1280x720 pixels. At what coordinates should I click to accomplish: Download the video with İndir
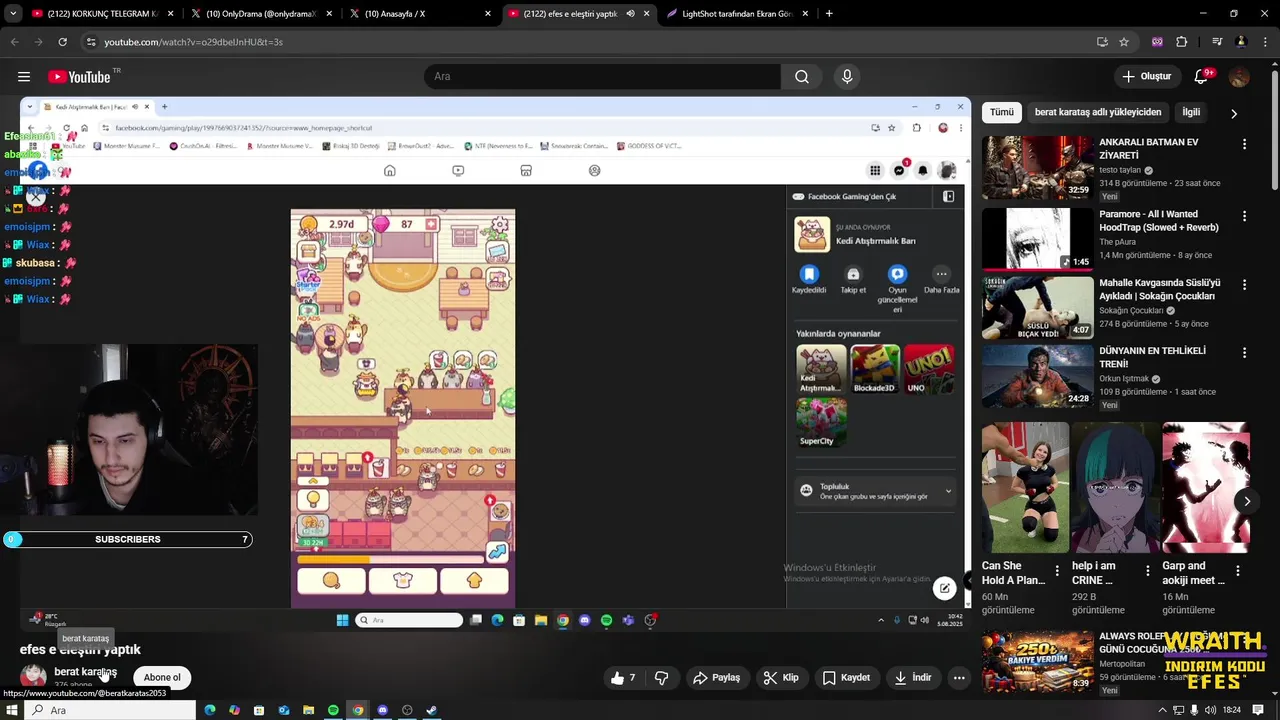click(912, 678)
